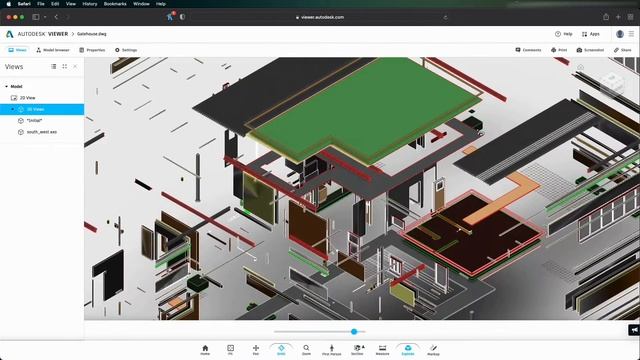
Task: Open the History menu in the menu bar
Action: click(x=90, y=4)
